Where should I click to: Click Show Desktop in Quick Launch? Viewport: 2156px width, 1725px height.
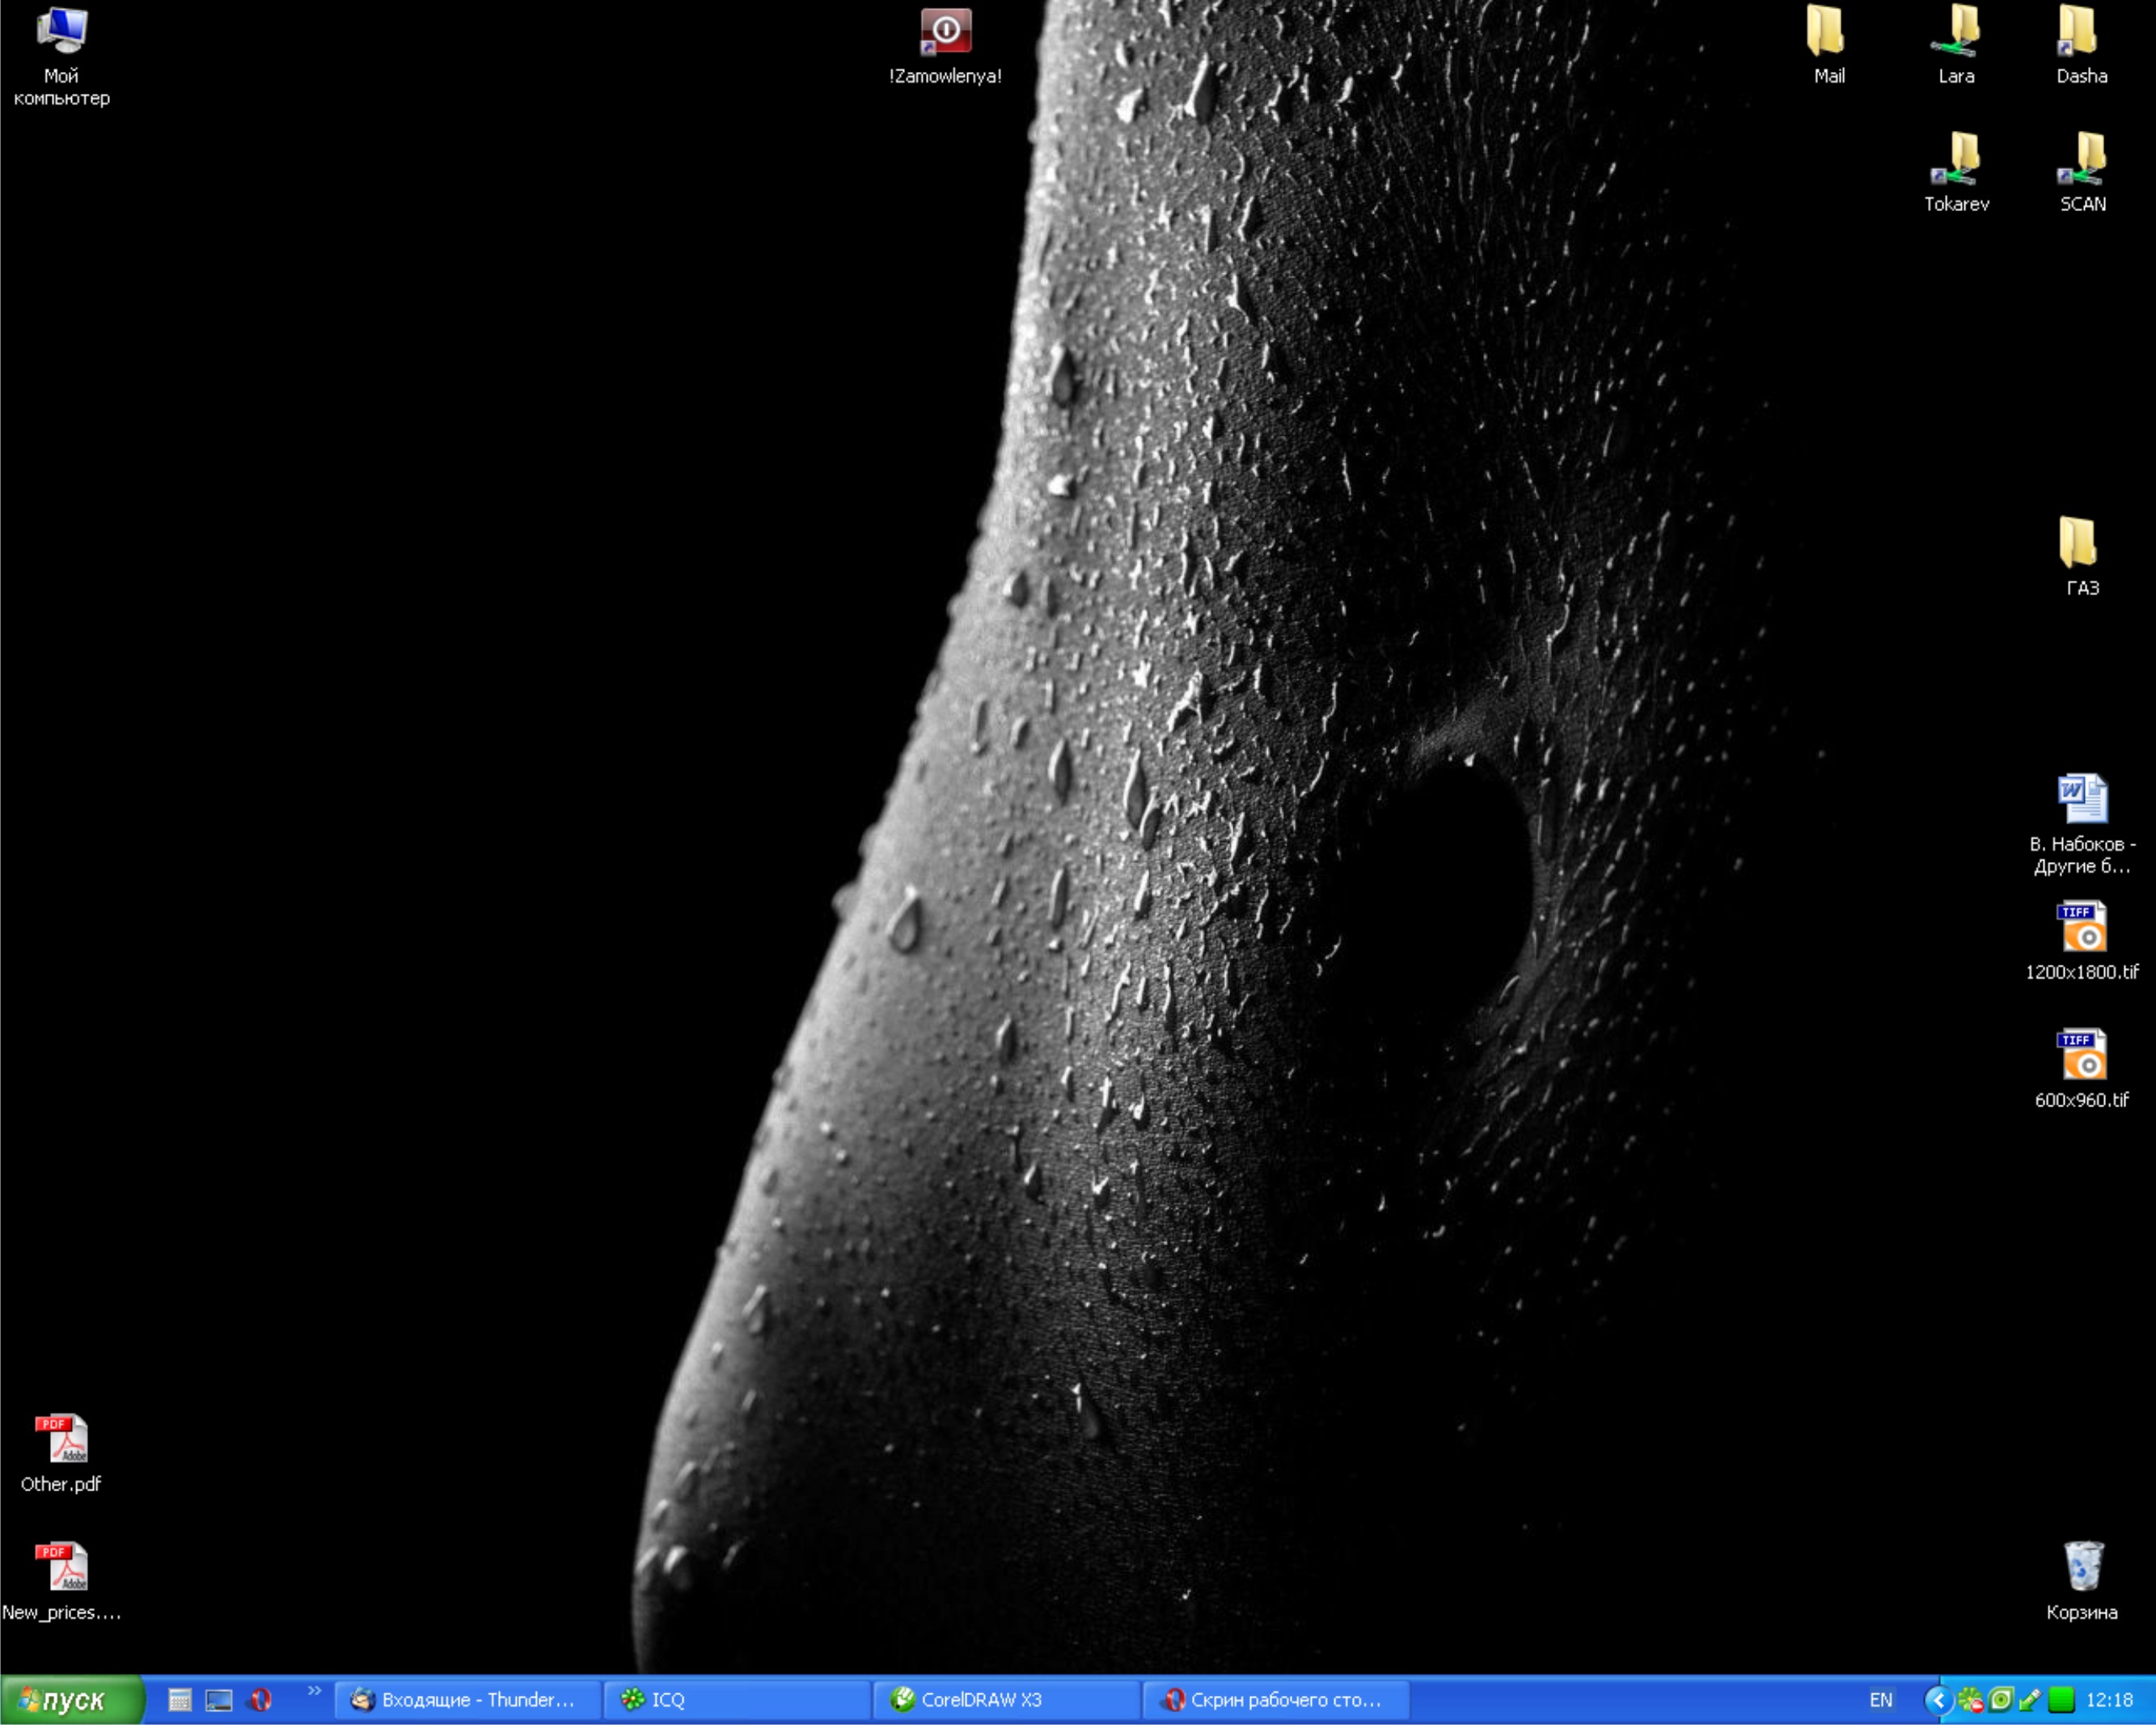(x=219, y=1700)
